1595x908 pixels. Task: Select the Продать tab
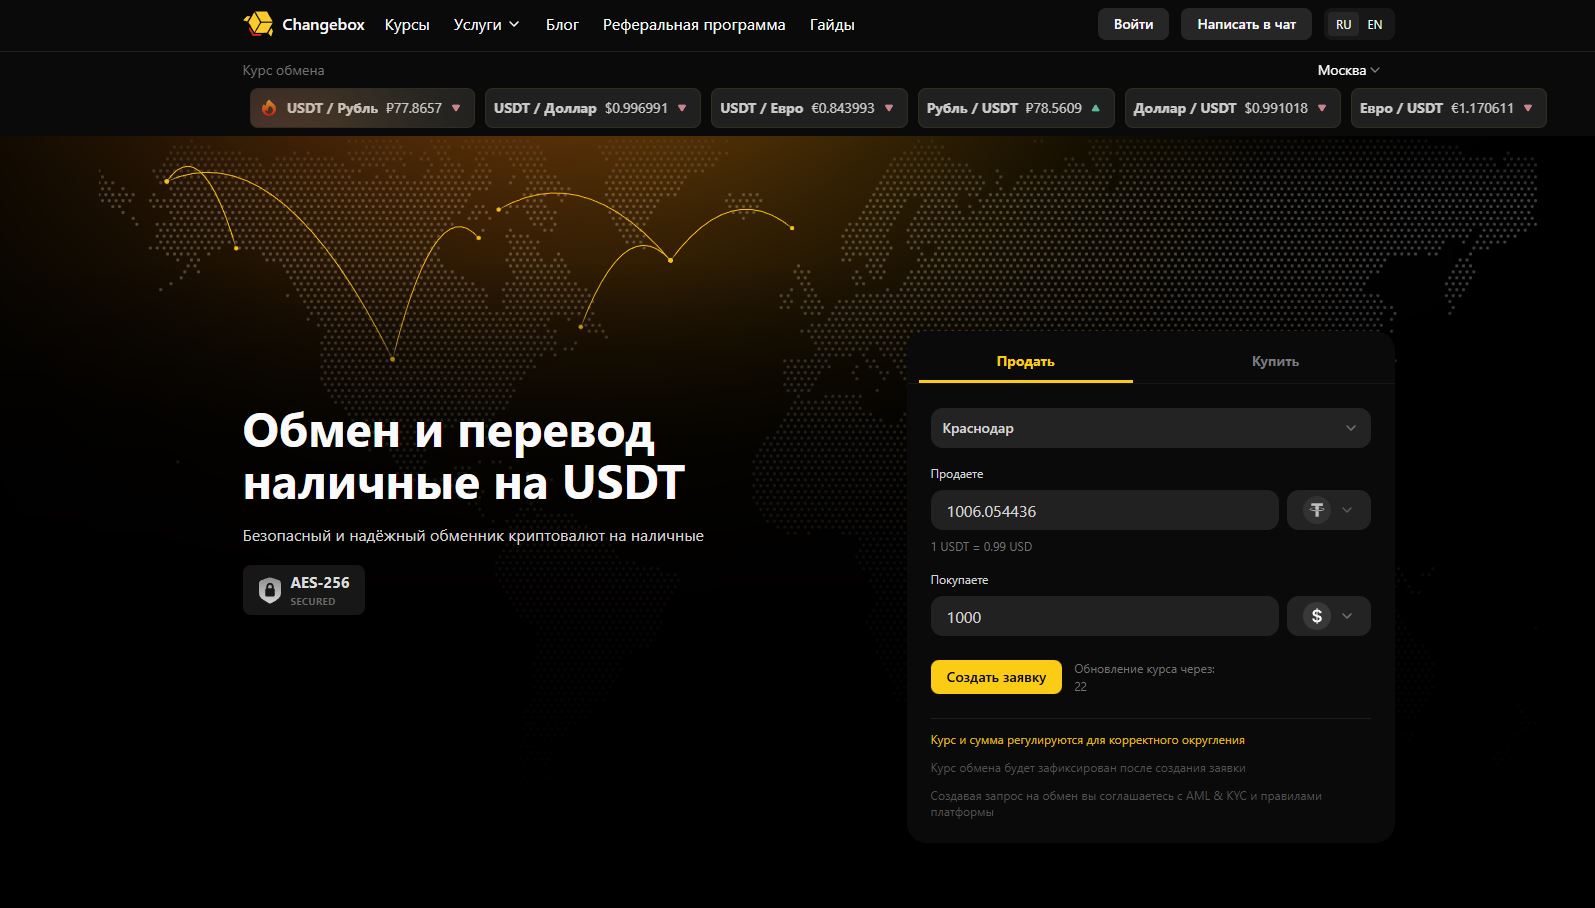1025,361
